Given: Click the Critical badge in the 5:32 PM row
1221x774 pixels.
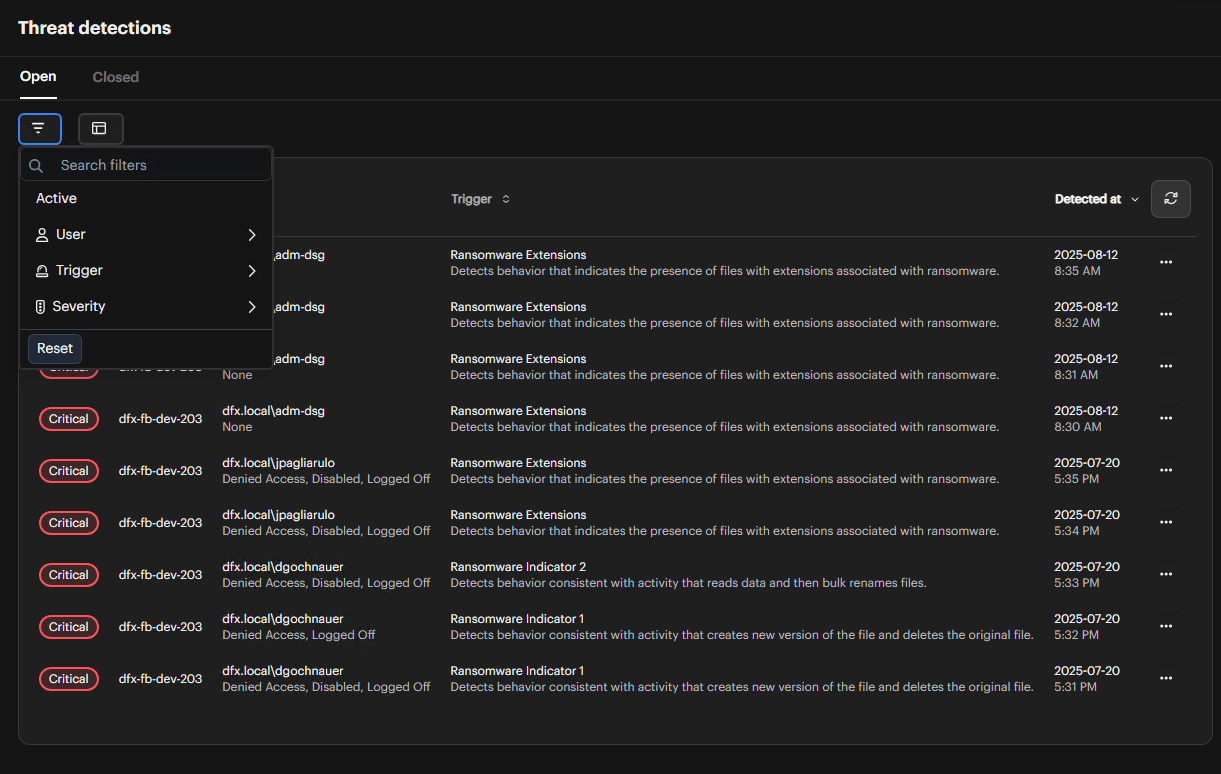Looking at the screenshot, I should pyautogui.click(x=69, y=627).
